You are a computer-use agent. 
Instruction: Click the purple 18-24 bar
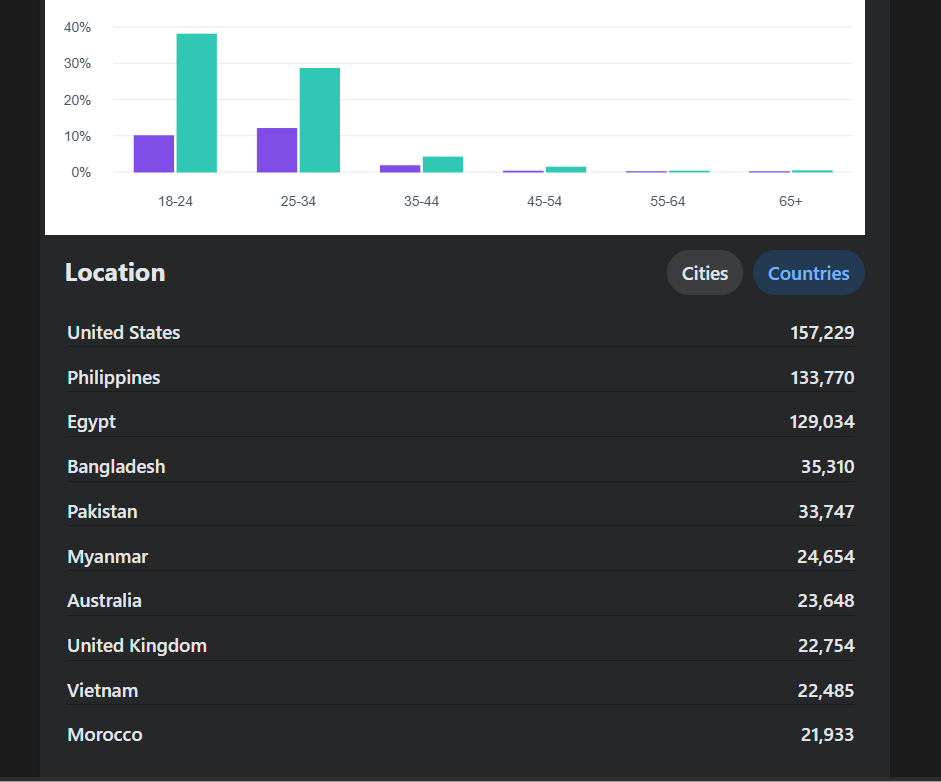[154, 154]
